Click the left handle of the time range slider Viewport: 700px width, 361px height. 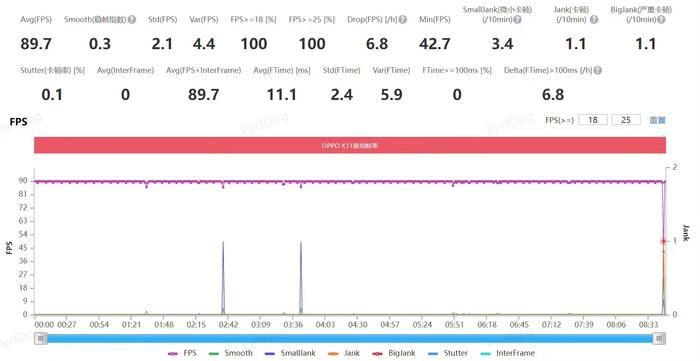tap(41, 338)
